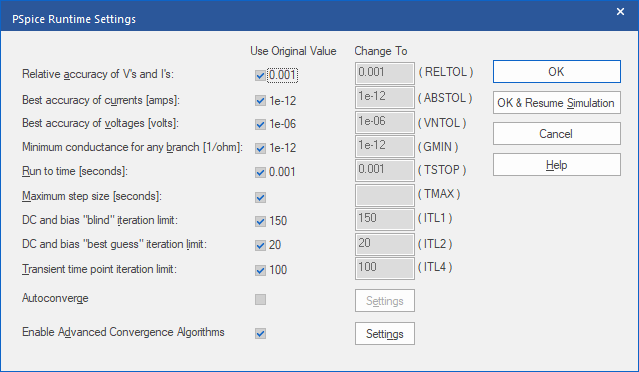
Task: Cancel the runtime settings dialog
Action: (x=557, y=134)
